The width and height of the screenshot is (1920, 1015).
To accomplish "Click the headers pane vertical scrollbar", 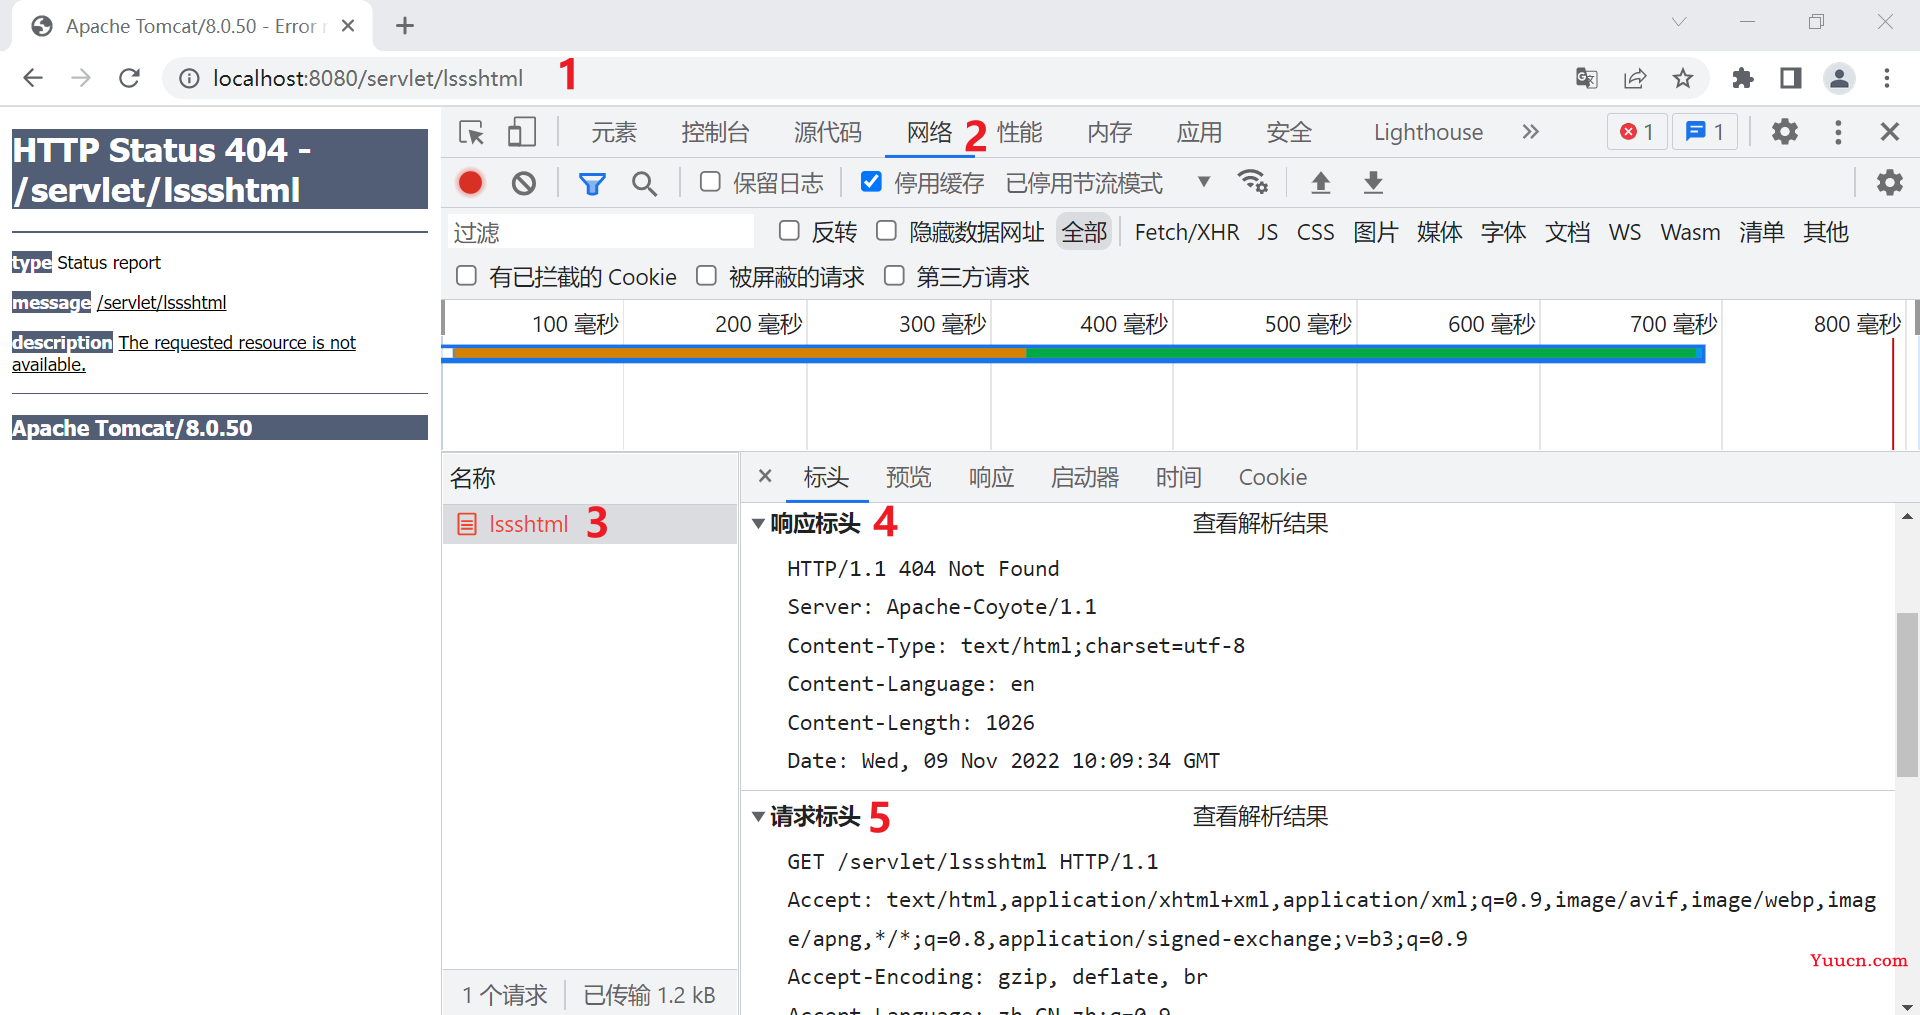I will [x=1907, y=694].
